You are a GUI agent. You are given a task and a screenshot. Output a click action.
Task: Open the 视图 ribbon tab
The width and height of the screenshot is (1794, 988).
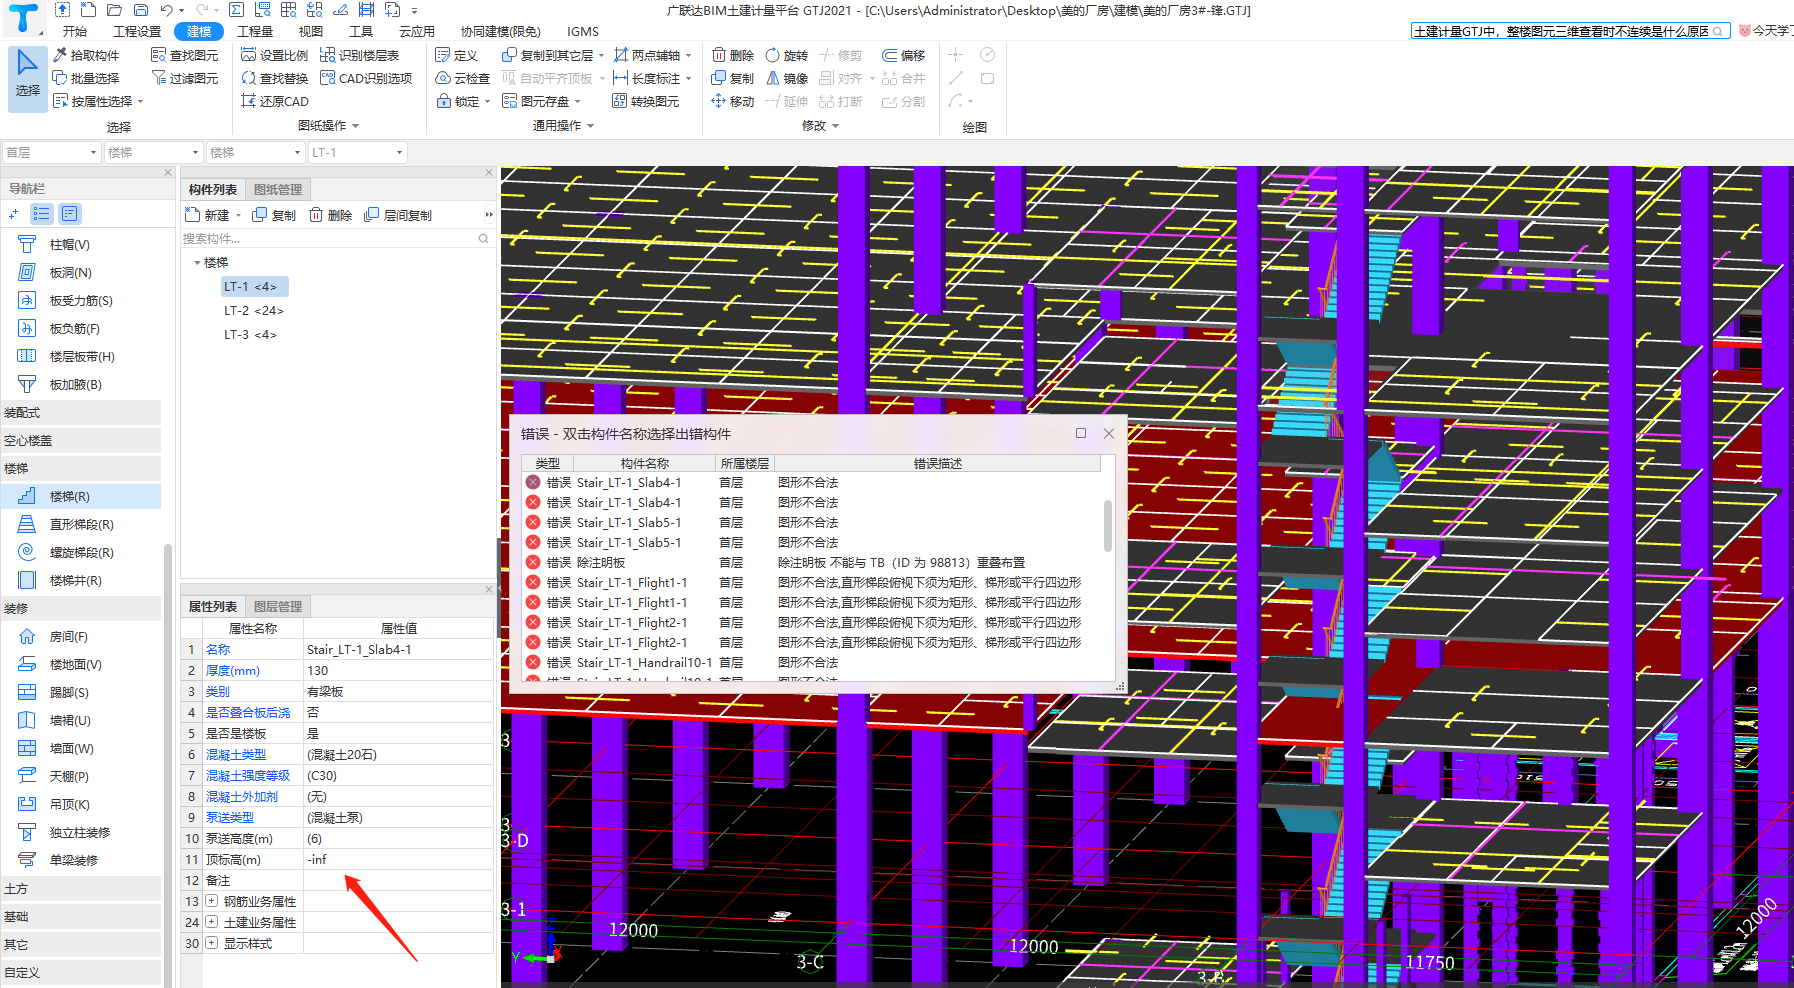click(x=311, y=31)
